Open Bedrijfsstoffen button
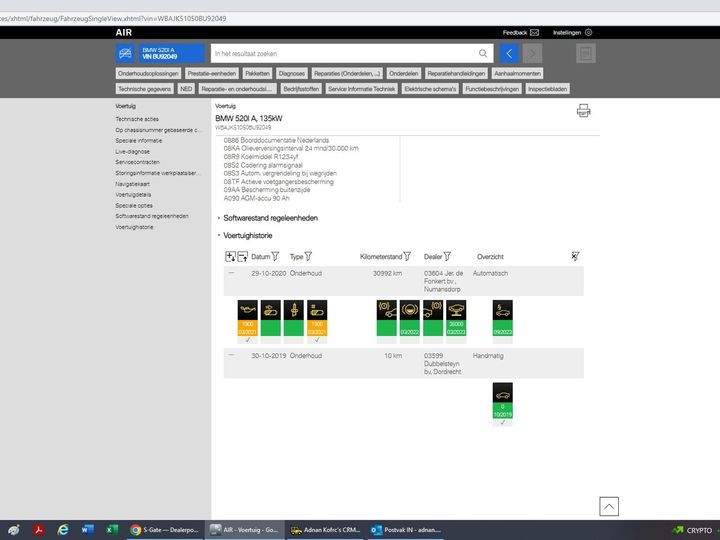The image size is (720, 540). point(301,89)
